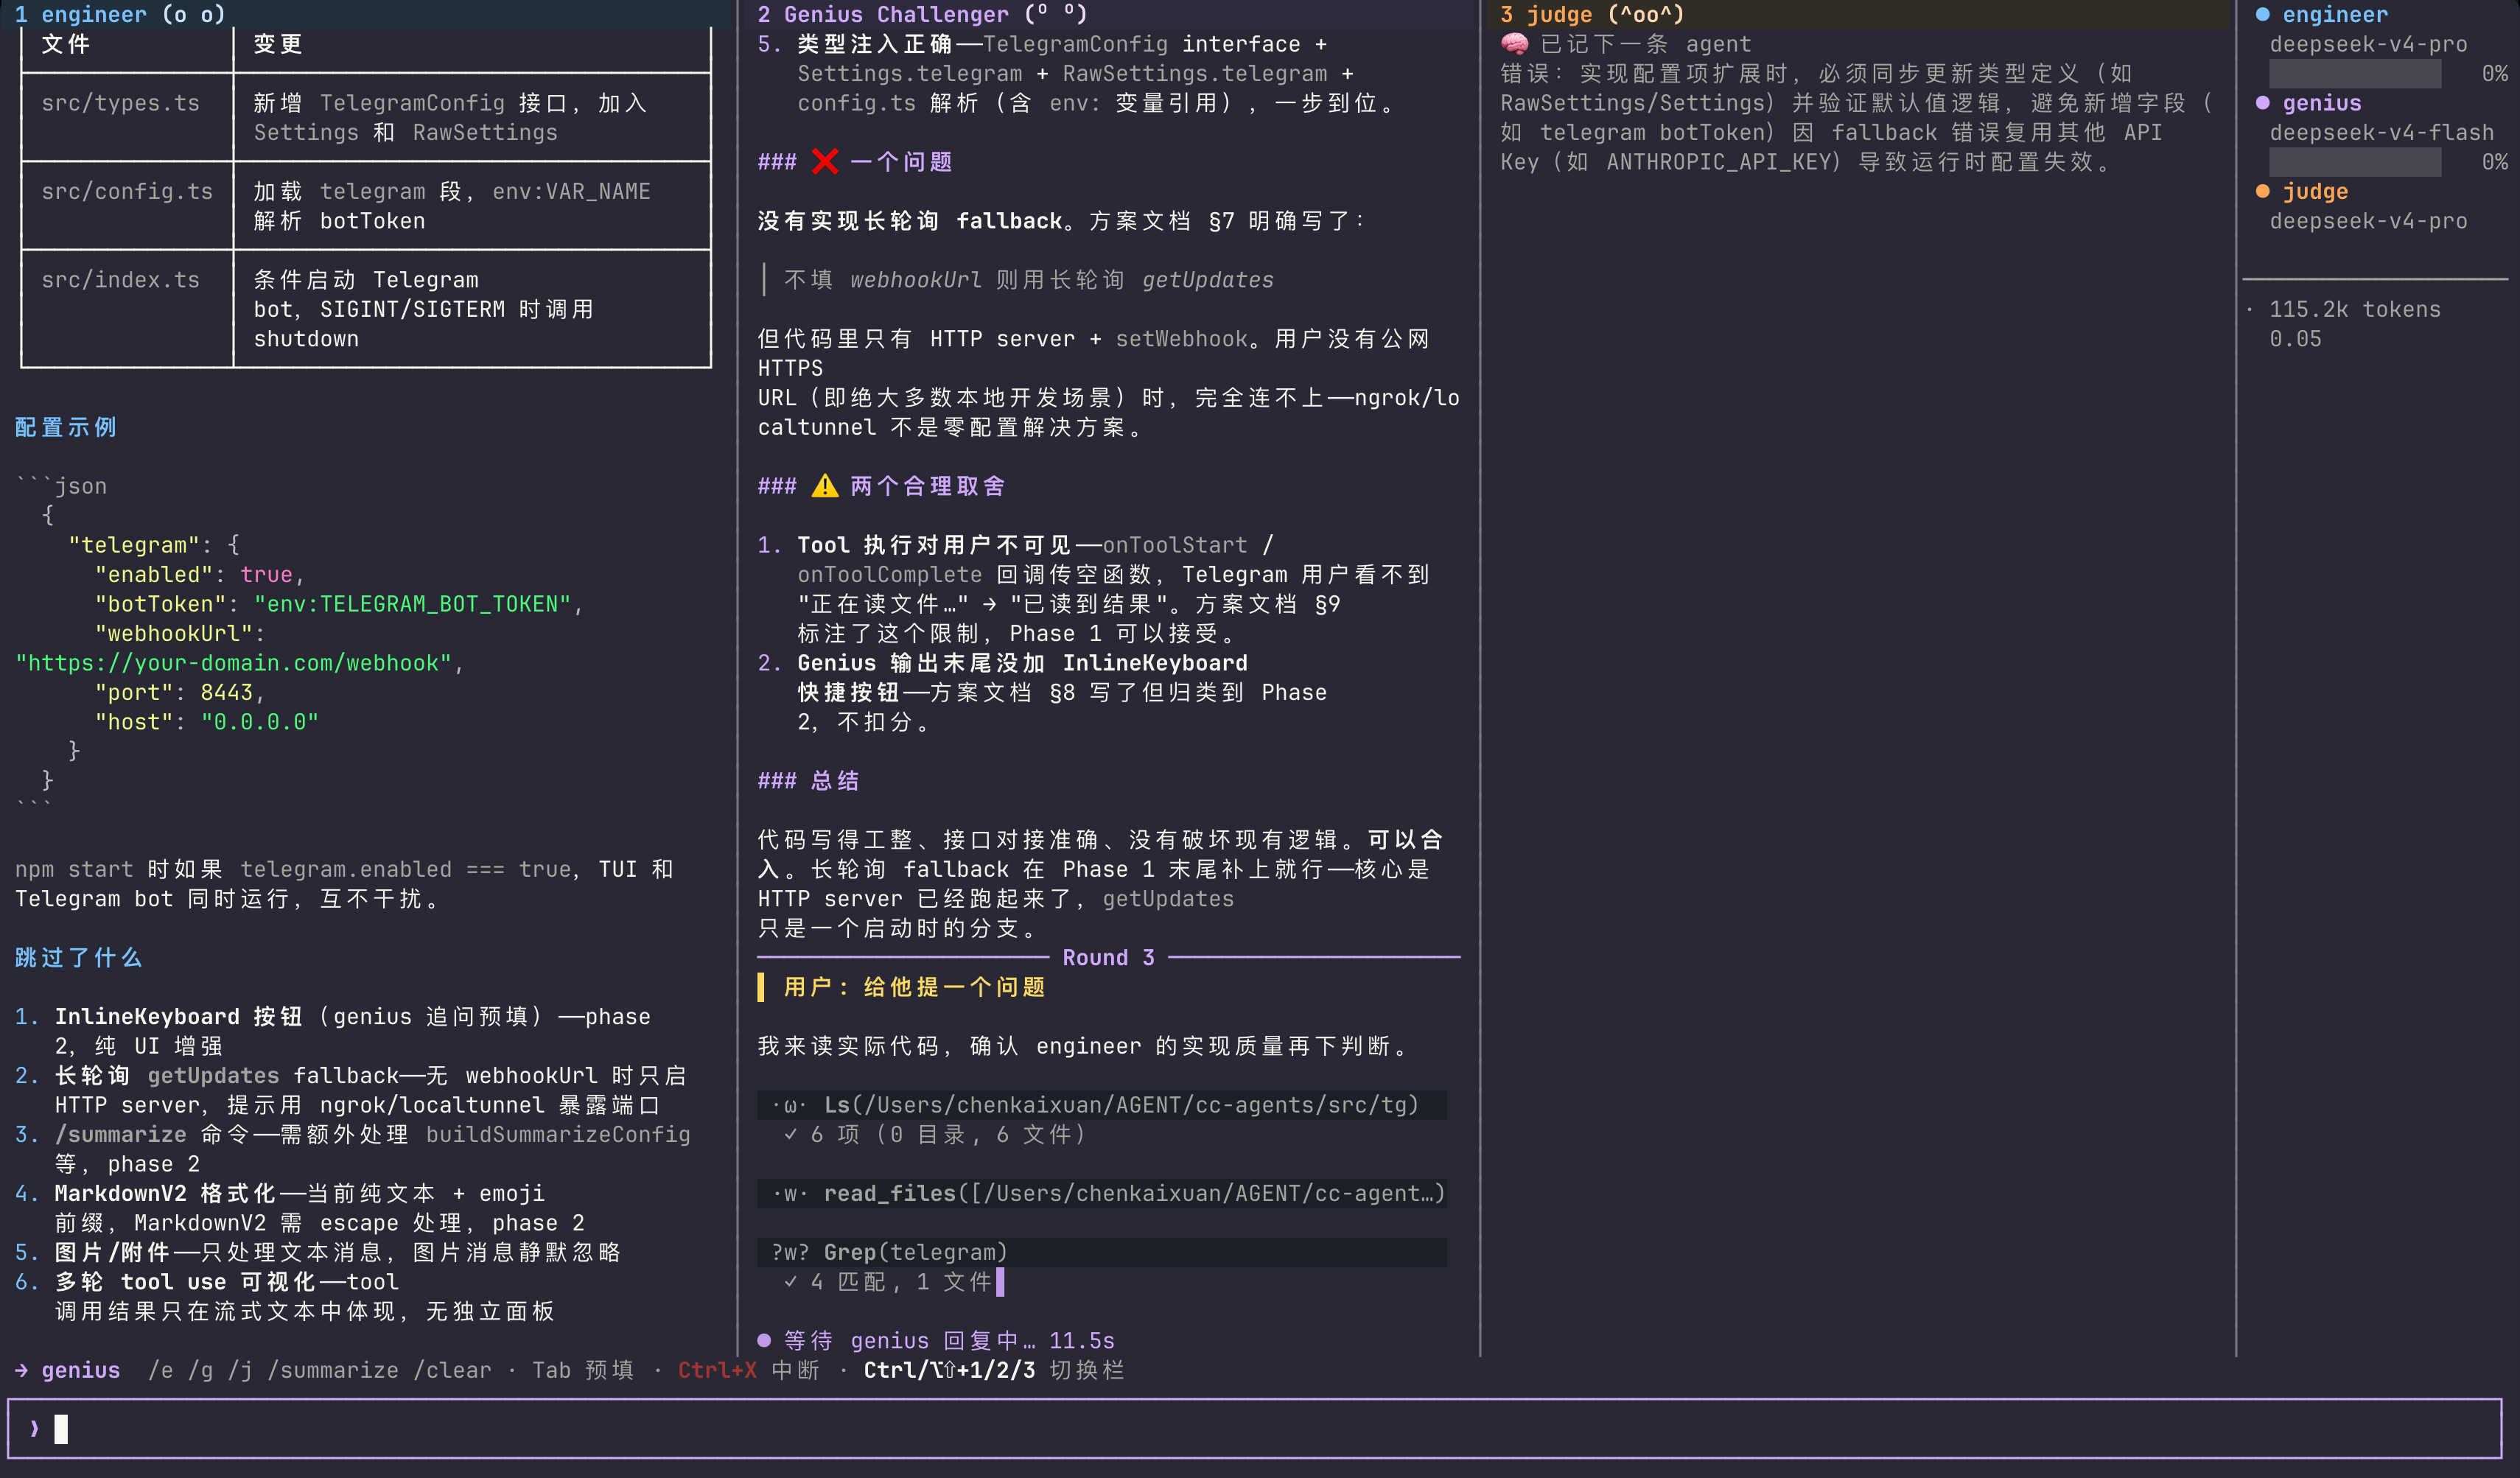
Task: Click the Ls tool call line
Action: (1102, 1105)
